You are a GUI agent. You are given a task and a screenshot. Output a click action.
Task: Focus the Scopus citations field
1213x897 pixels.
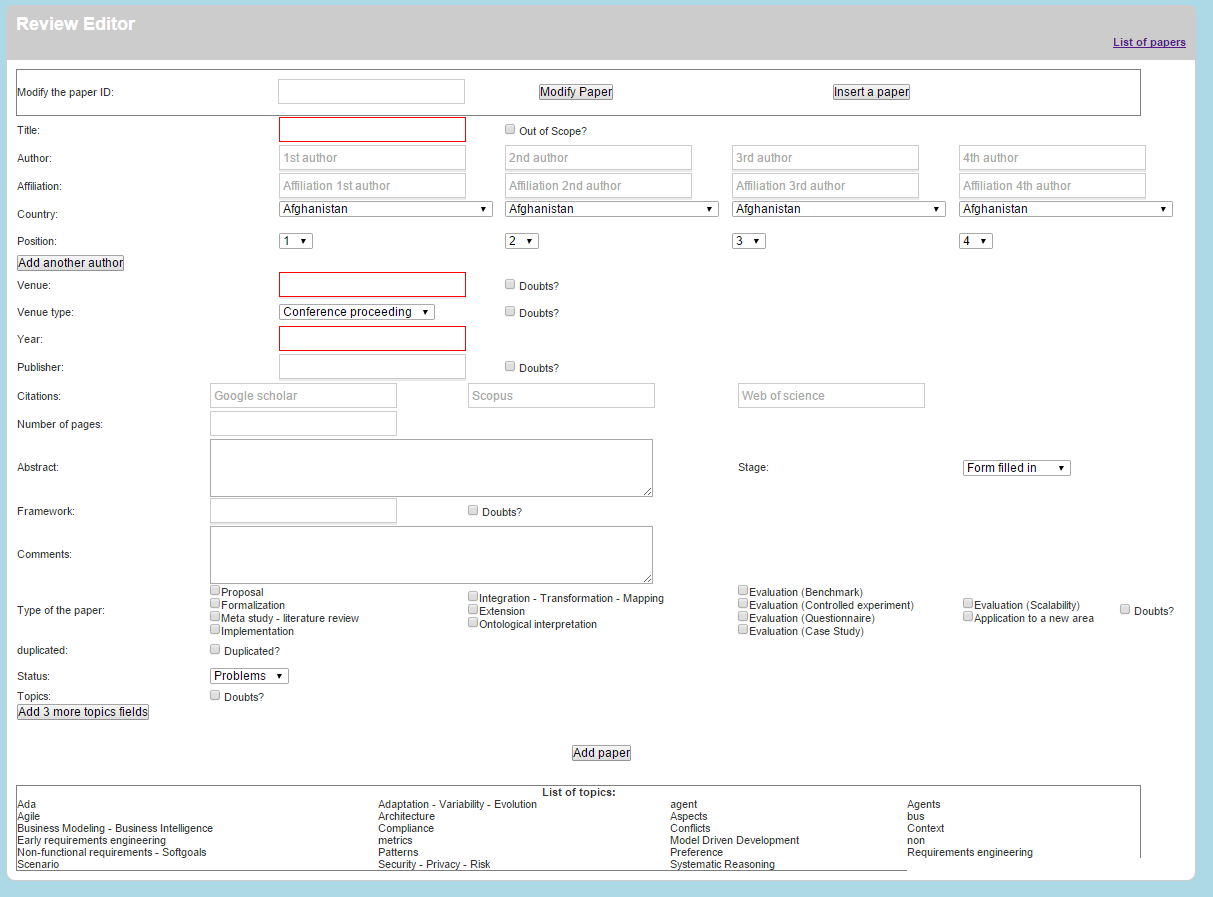561,396
